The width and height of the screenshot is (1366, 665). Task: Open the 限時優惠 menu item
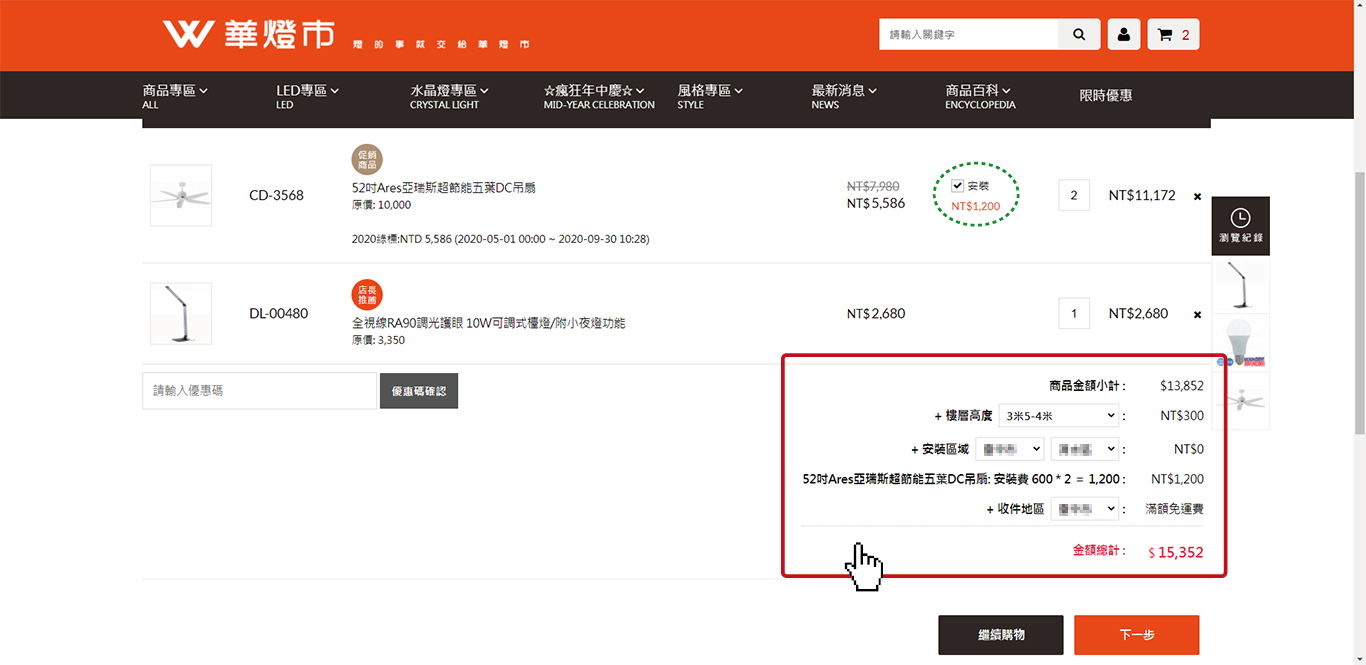tap(1106, 96)
